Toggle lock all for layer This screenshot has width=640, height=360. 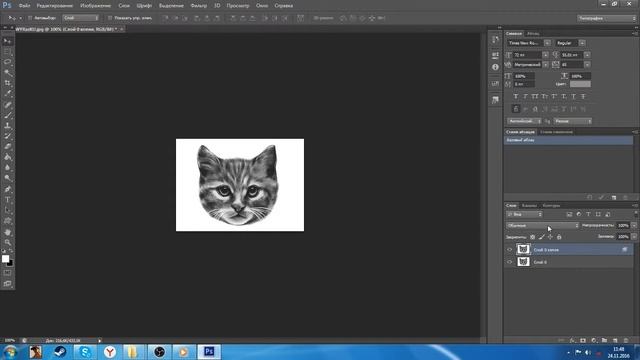coord(559,237)
